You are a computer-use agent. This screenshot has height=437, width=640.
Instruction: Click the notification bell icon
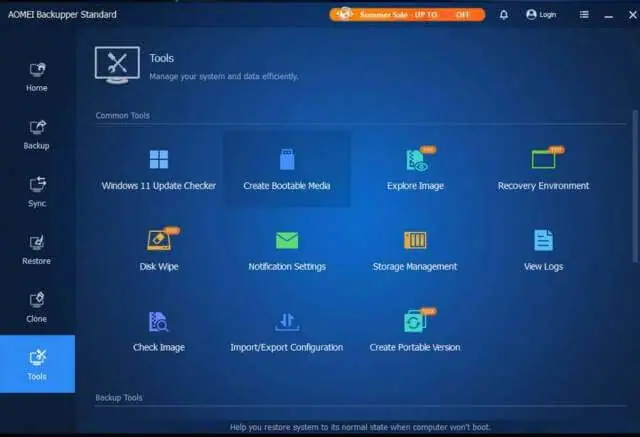click(x=504, y=15)
